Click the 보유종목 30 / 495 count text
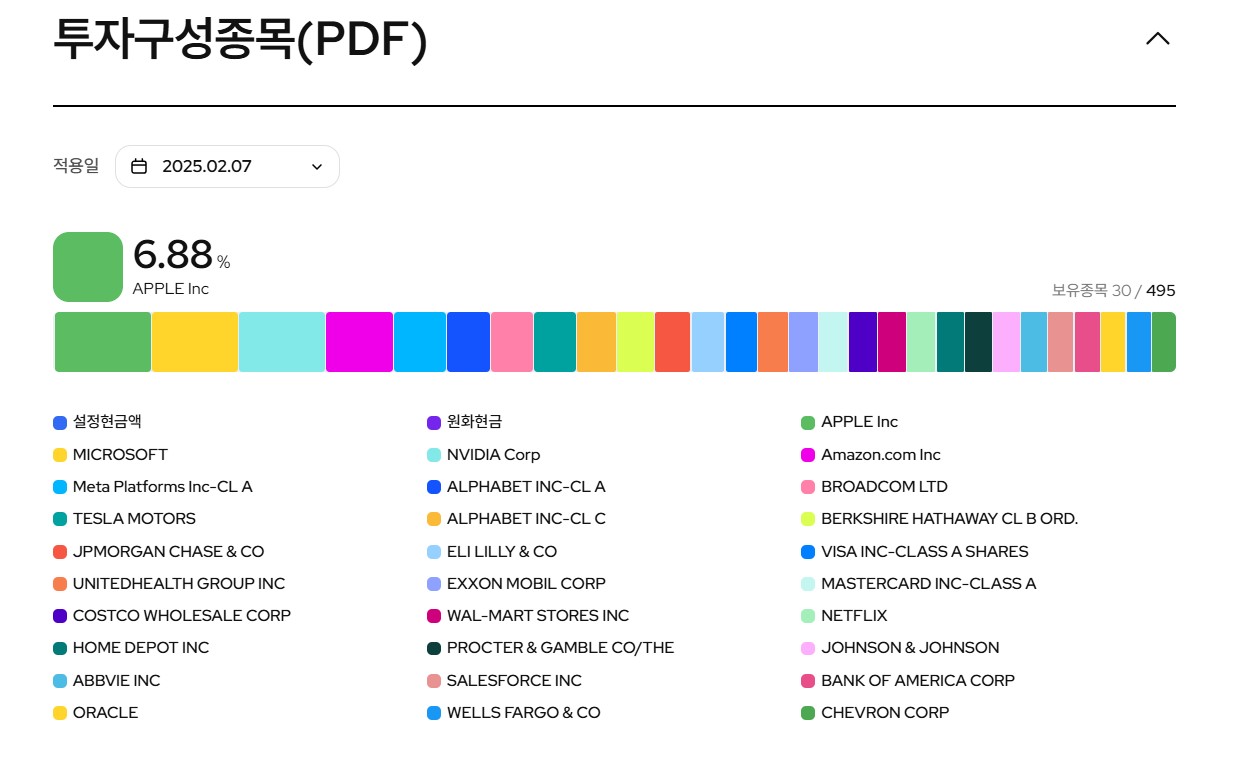Image resolution: width=1235 pixels, height=770 pixels. tap(1113, 291)
